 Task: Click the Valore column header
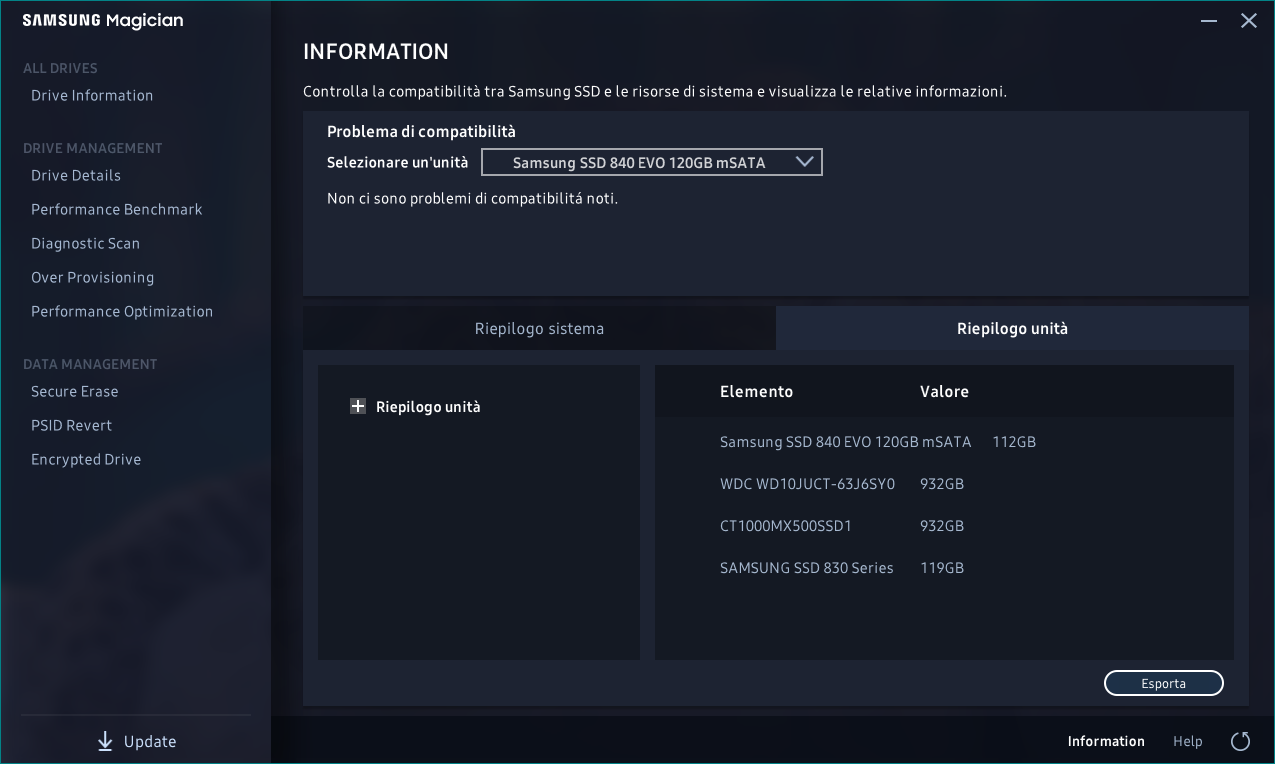tap(944, 391)
